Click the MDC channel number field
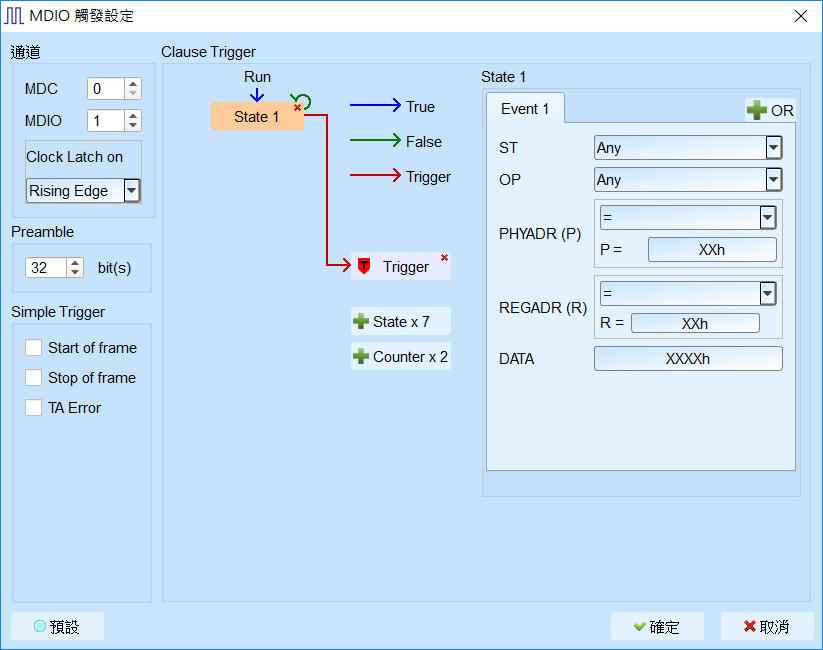Screen dimensions: 823x650 (107, 89)
